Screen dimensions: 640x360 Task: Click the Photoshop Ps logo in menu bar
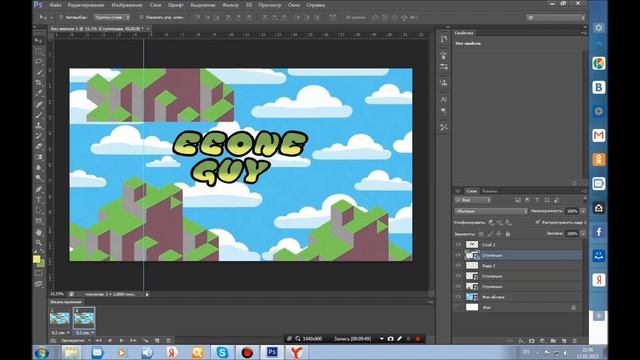tap(38, 5)
